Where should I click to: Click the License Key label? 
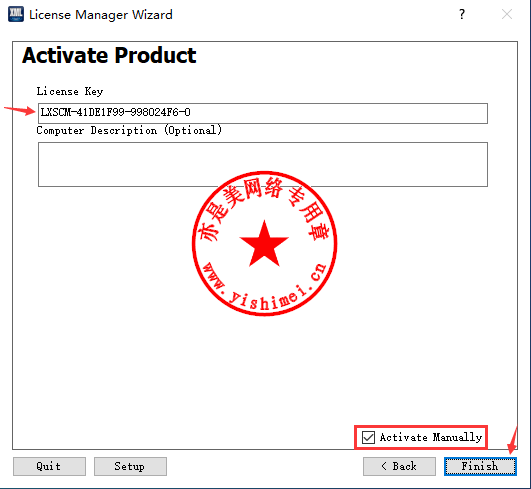pyautogui.click(x=70, y=91)
